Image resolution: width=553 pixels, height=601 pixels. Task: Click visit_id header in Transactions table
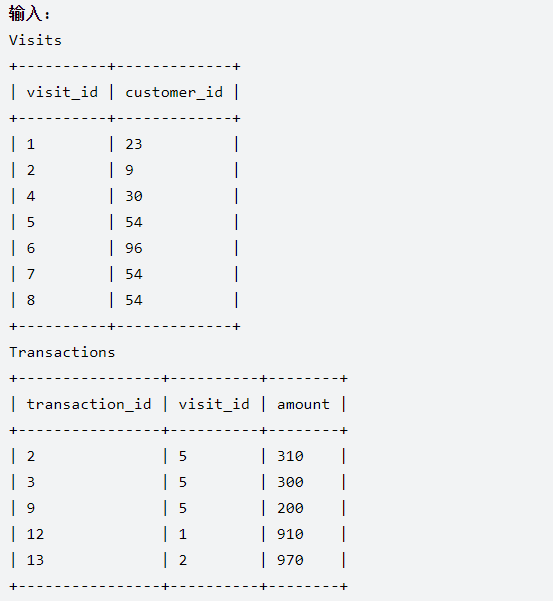(x=214, y=404)
